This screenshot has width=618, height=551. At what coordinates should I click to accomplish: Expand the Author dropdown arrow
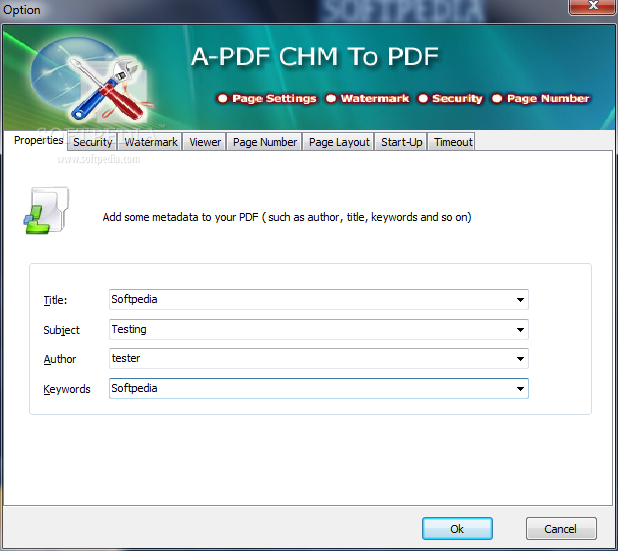tap(520, 359)
